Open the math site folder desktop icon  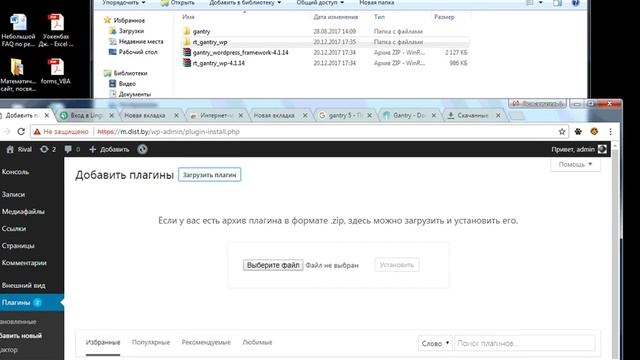[18, 75]
